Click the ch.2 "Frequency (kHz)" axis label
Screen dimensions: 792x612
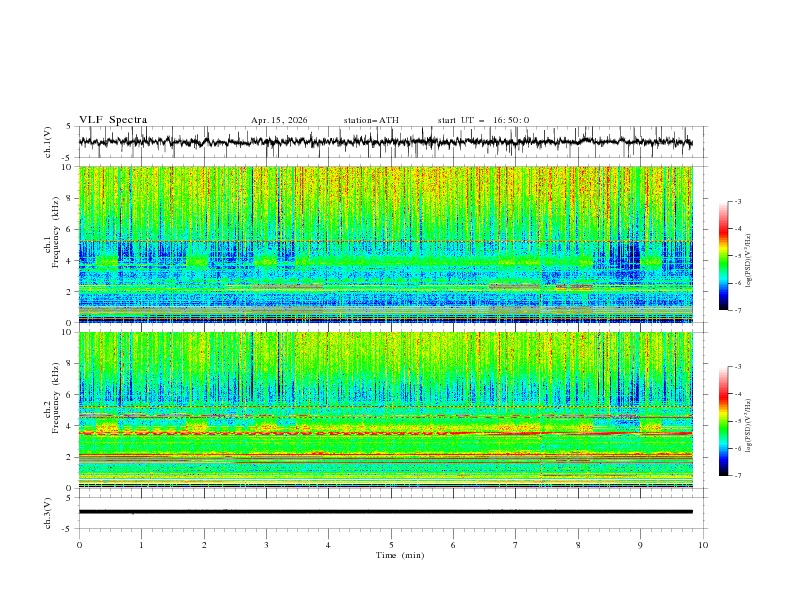56,398
